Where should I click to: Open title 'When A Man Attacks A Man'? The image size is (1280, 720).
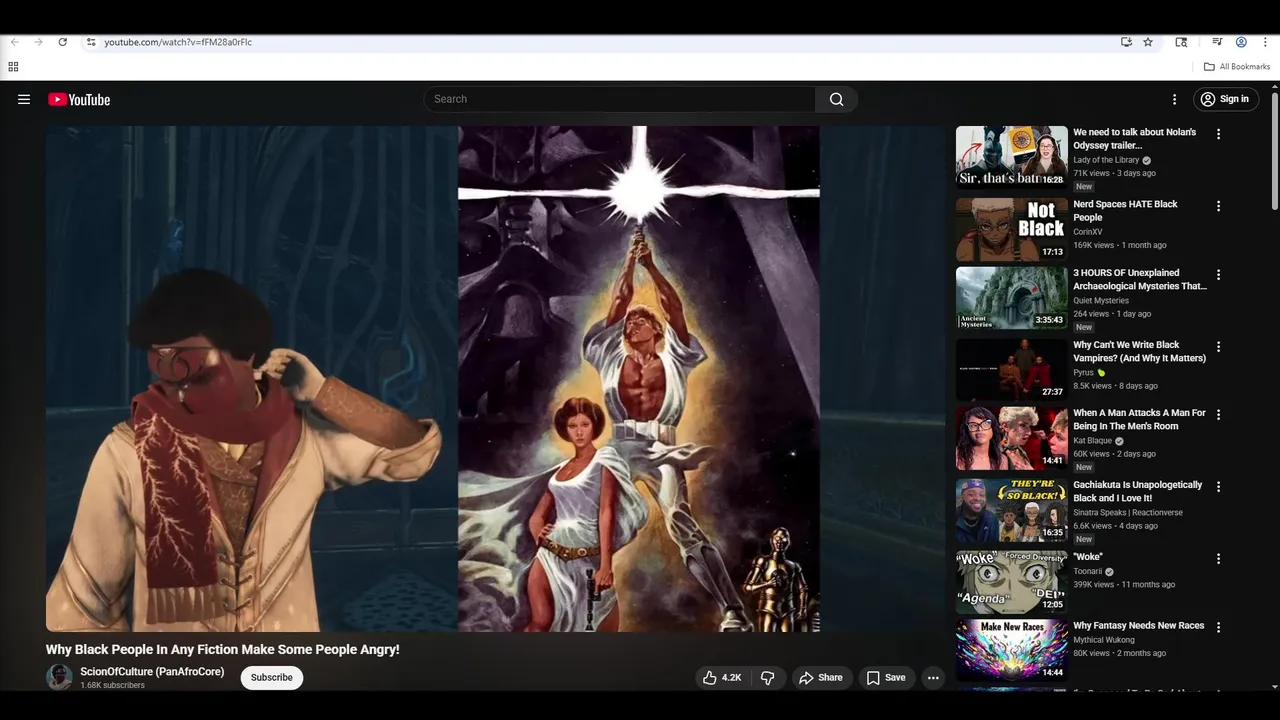pos(1140,419)
